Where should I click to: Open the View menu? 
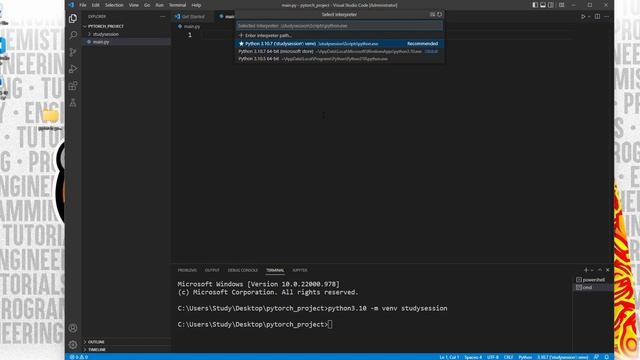tap(133, 5)
